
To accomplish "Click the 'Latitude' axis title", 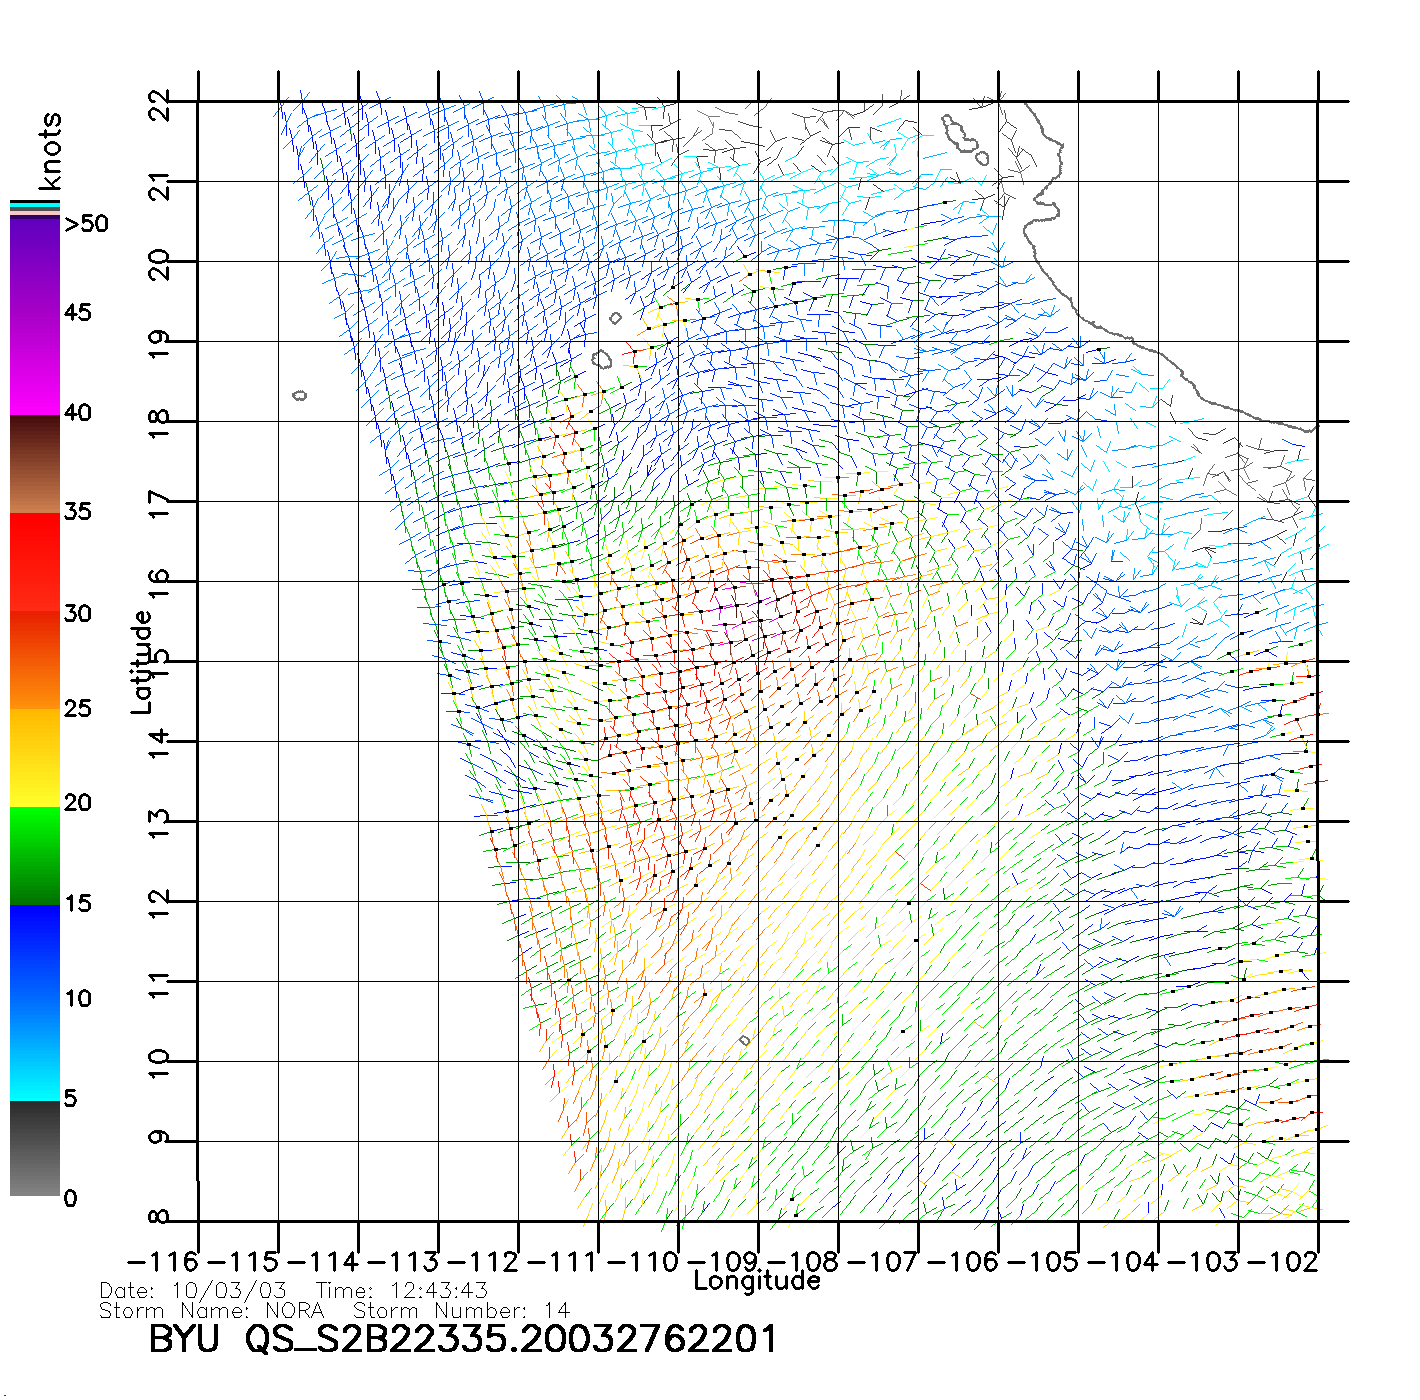I will click(x=142, y=662).
